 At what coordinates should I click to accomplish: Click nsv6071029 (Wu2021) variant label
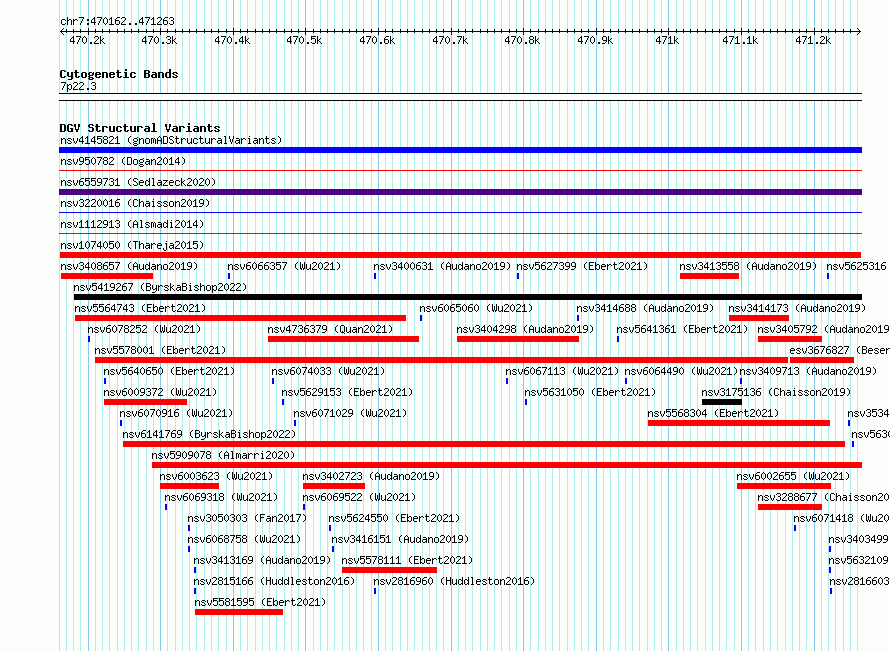coord(350,413)
